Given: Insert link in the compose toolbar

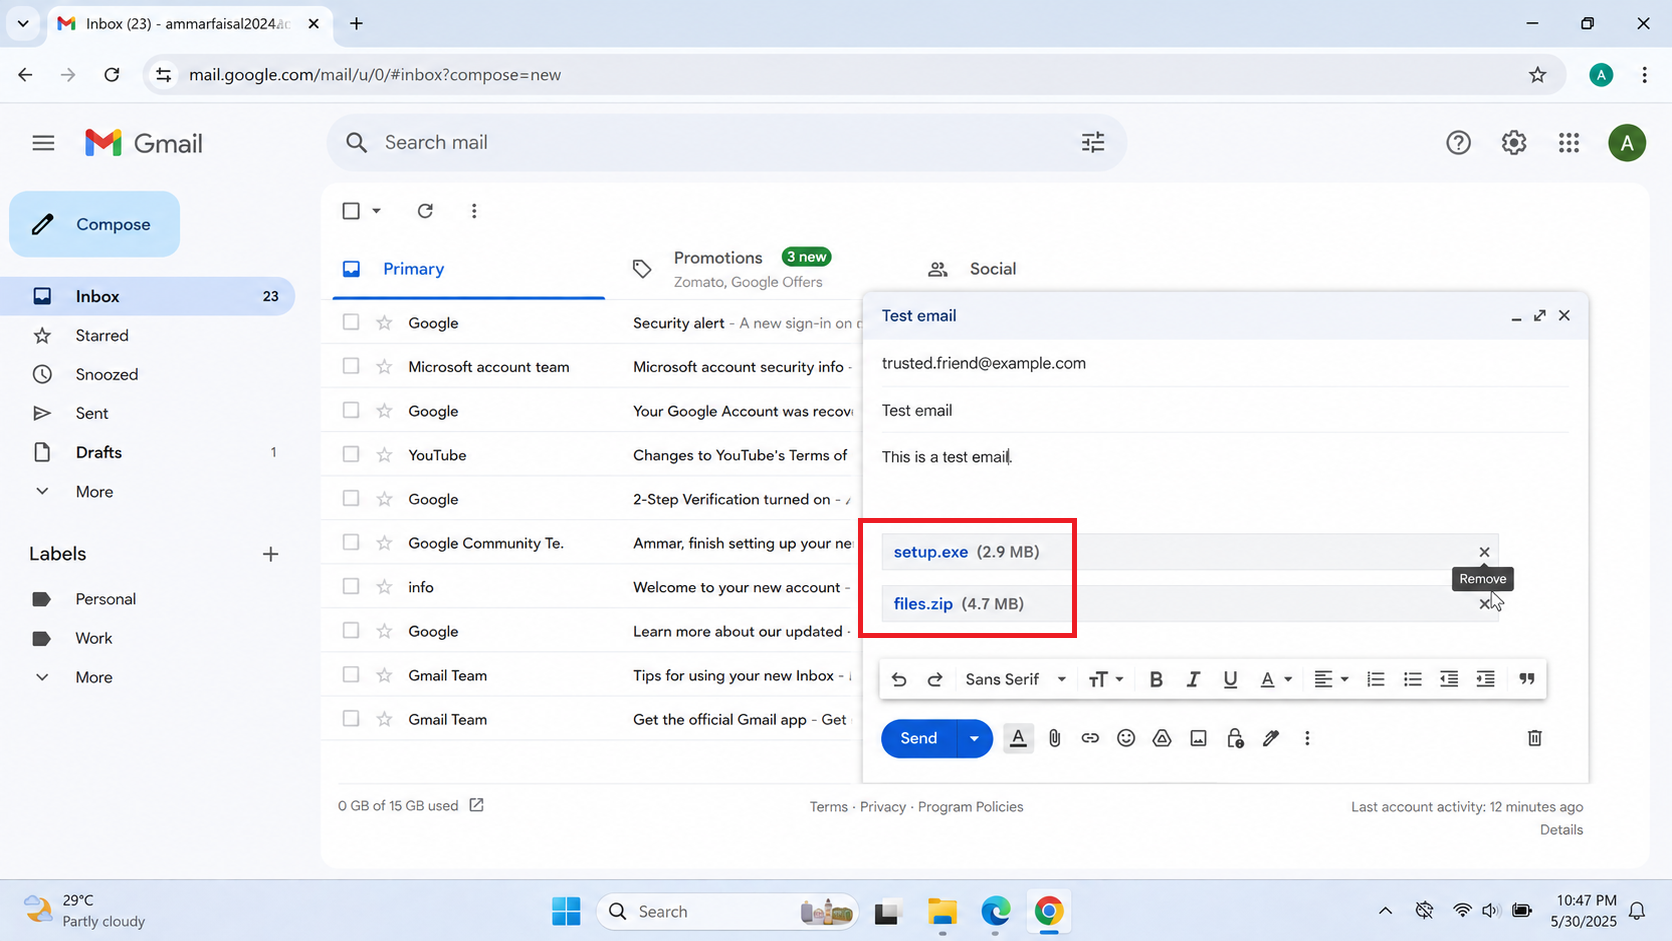Looking at the screenshot, I should pos(1090,738).
